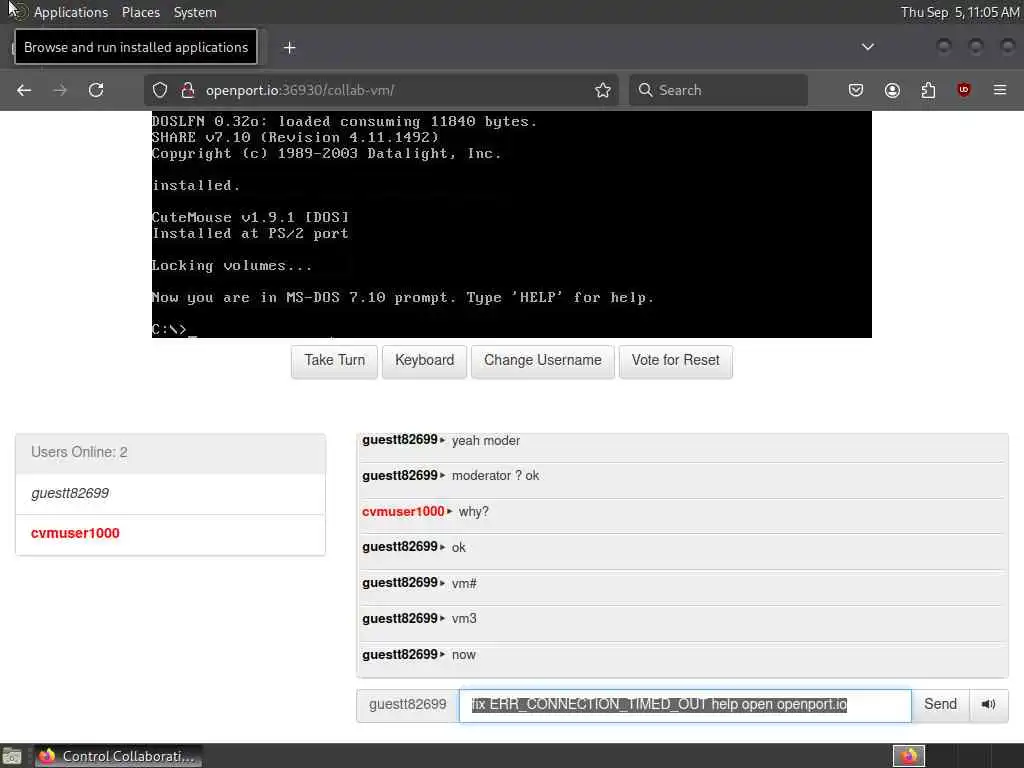This screenshot has height=768, width=1024.
Task: Click Vote for Reset button
Action: click(x=675, y=361)
